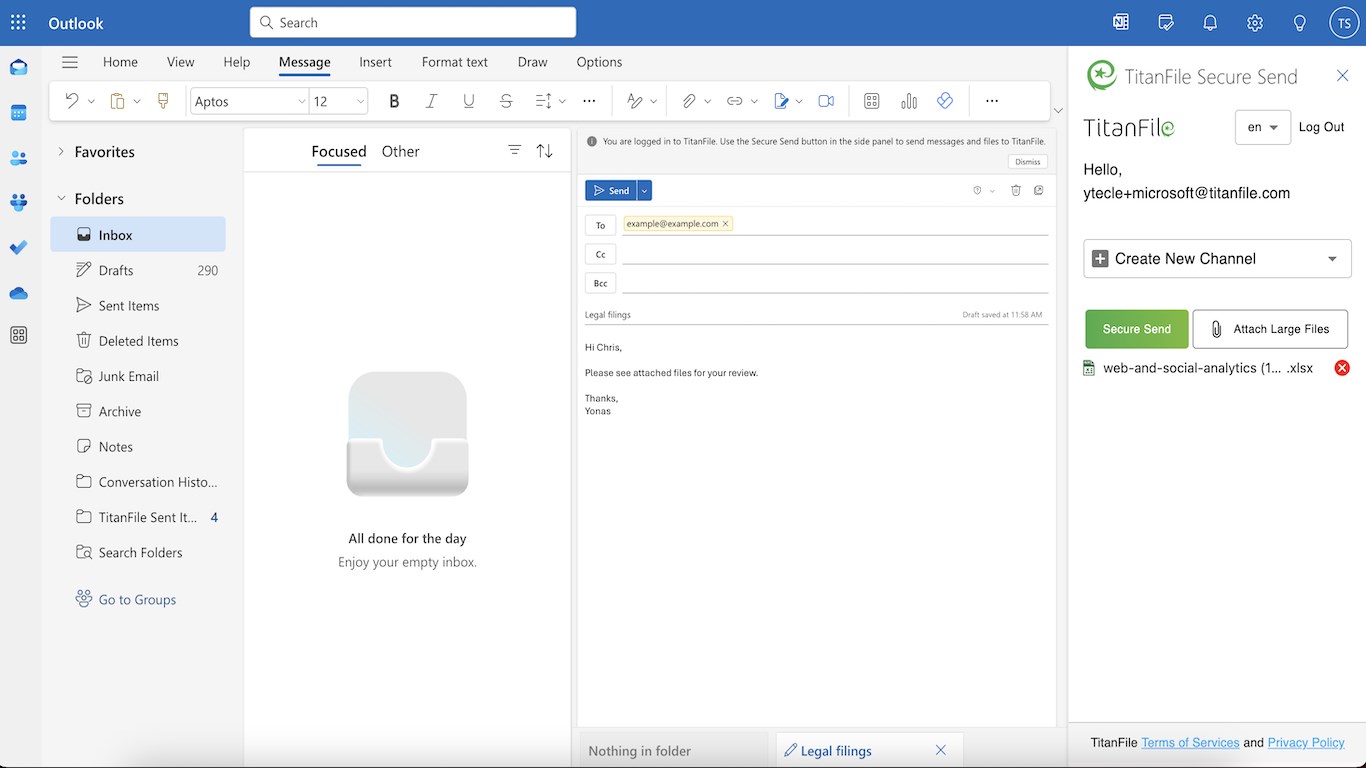Open Calendar from the left app rail
The height and width of the screenshot is (768, 1366).
18,112
